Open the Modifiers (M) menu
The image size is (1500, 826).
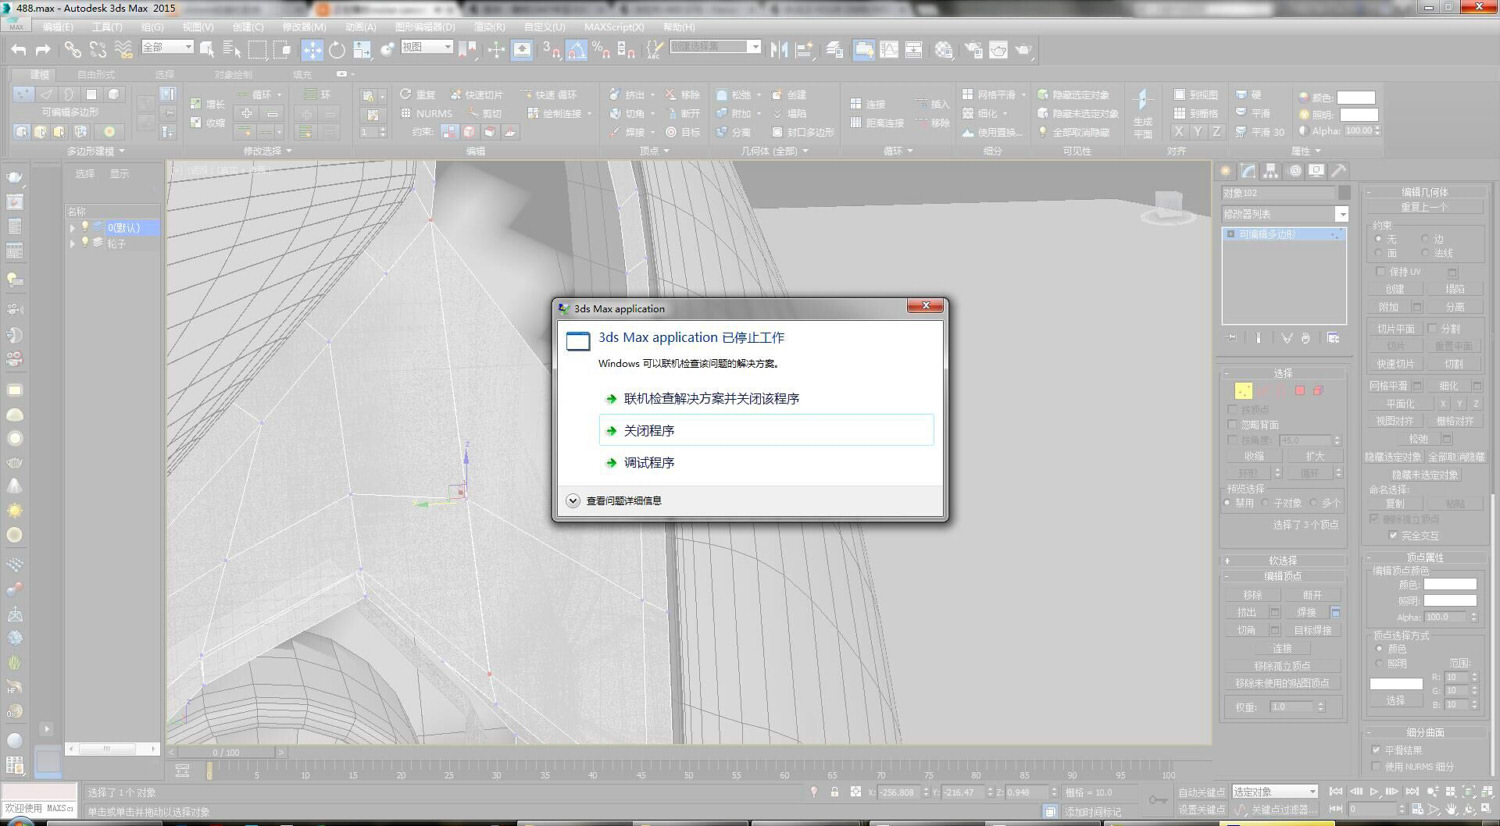pyautogui.click(x=304, y=27)
